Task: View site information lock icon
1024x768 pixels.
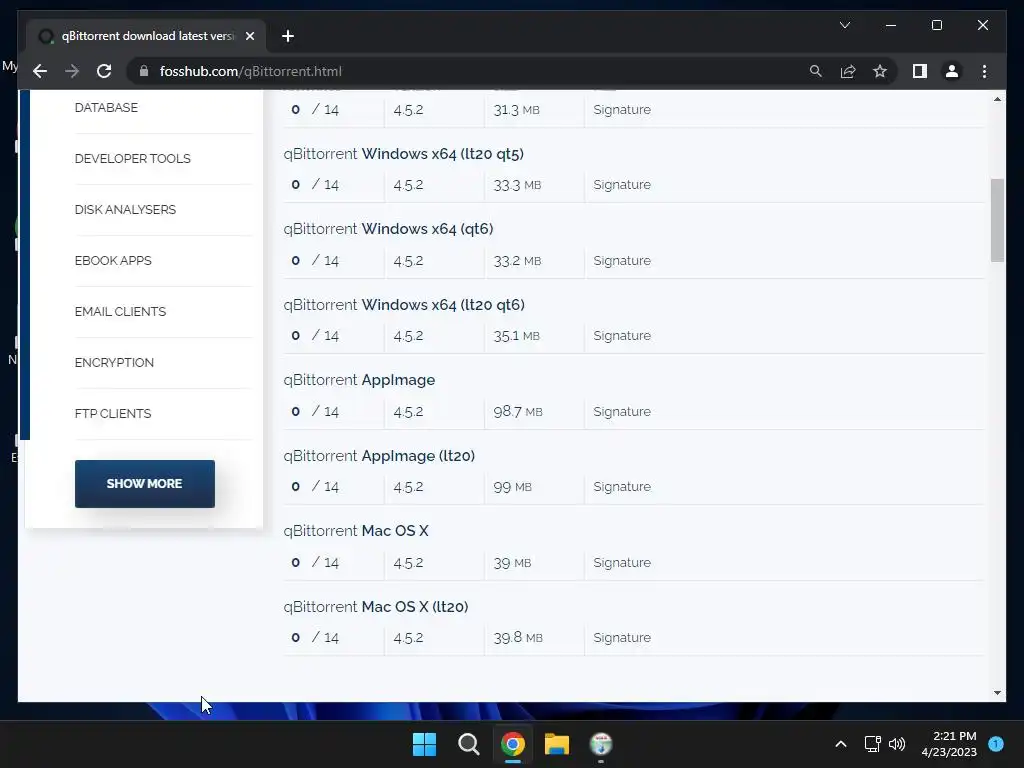Action: coord(144,71)
